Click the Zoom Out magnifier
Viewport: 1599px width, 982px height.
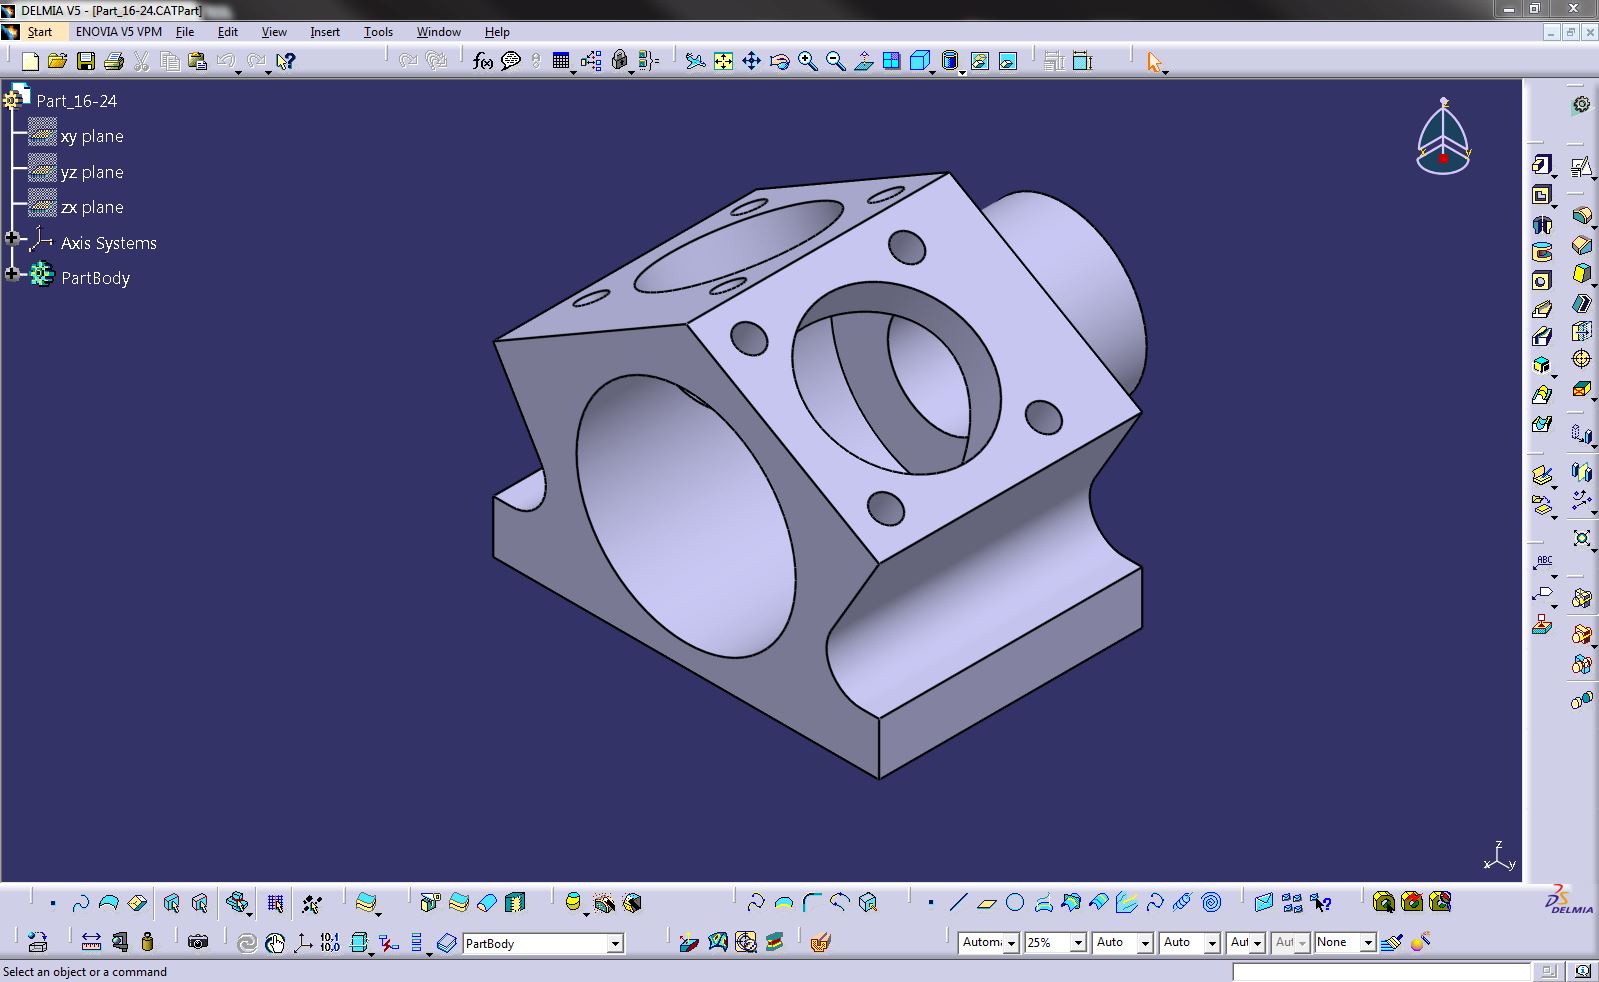pos(835,61)
